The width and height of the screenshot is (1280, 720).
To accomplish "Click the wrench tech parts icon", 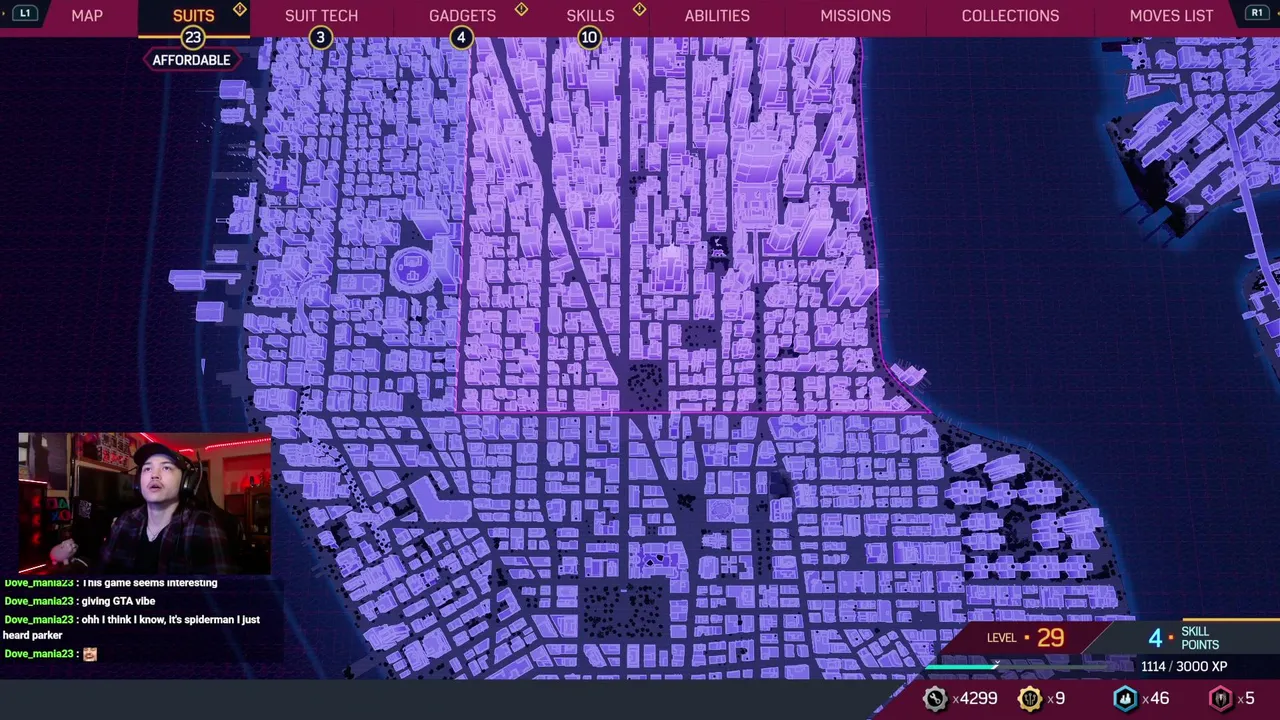I will 934,699.
